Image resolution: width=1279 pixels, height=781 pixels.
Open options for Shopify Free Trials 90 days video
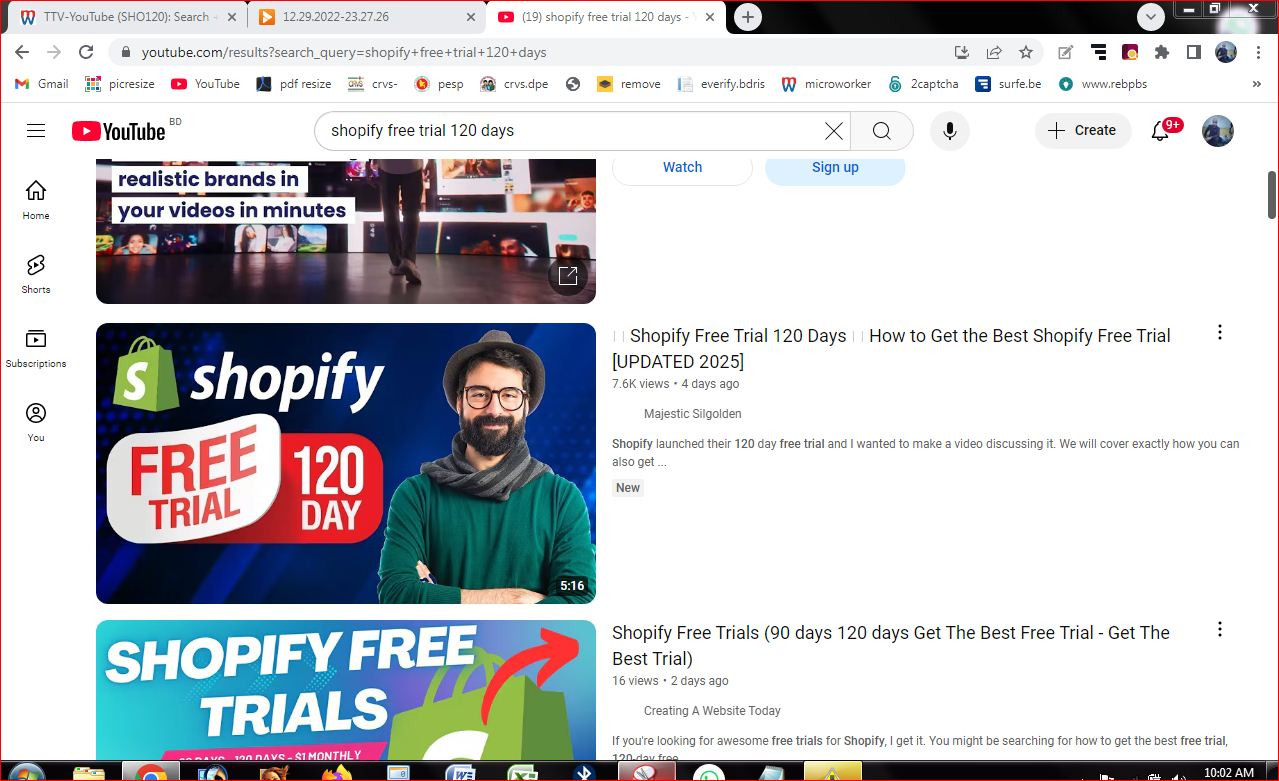coord(1220,630)
